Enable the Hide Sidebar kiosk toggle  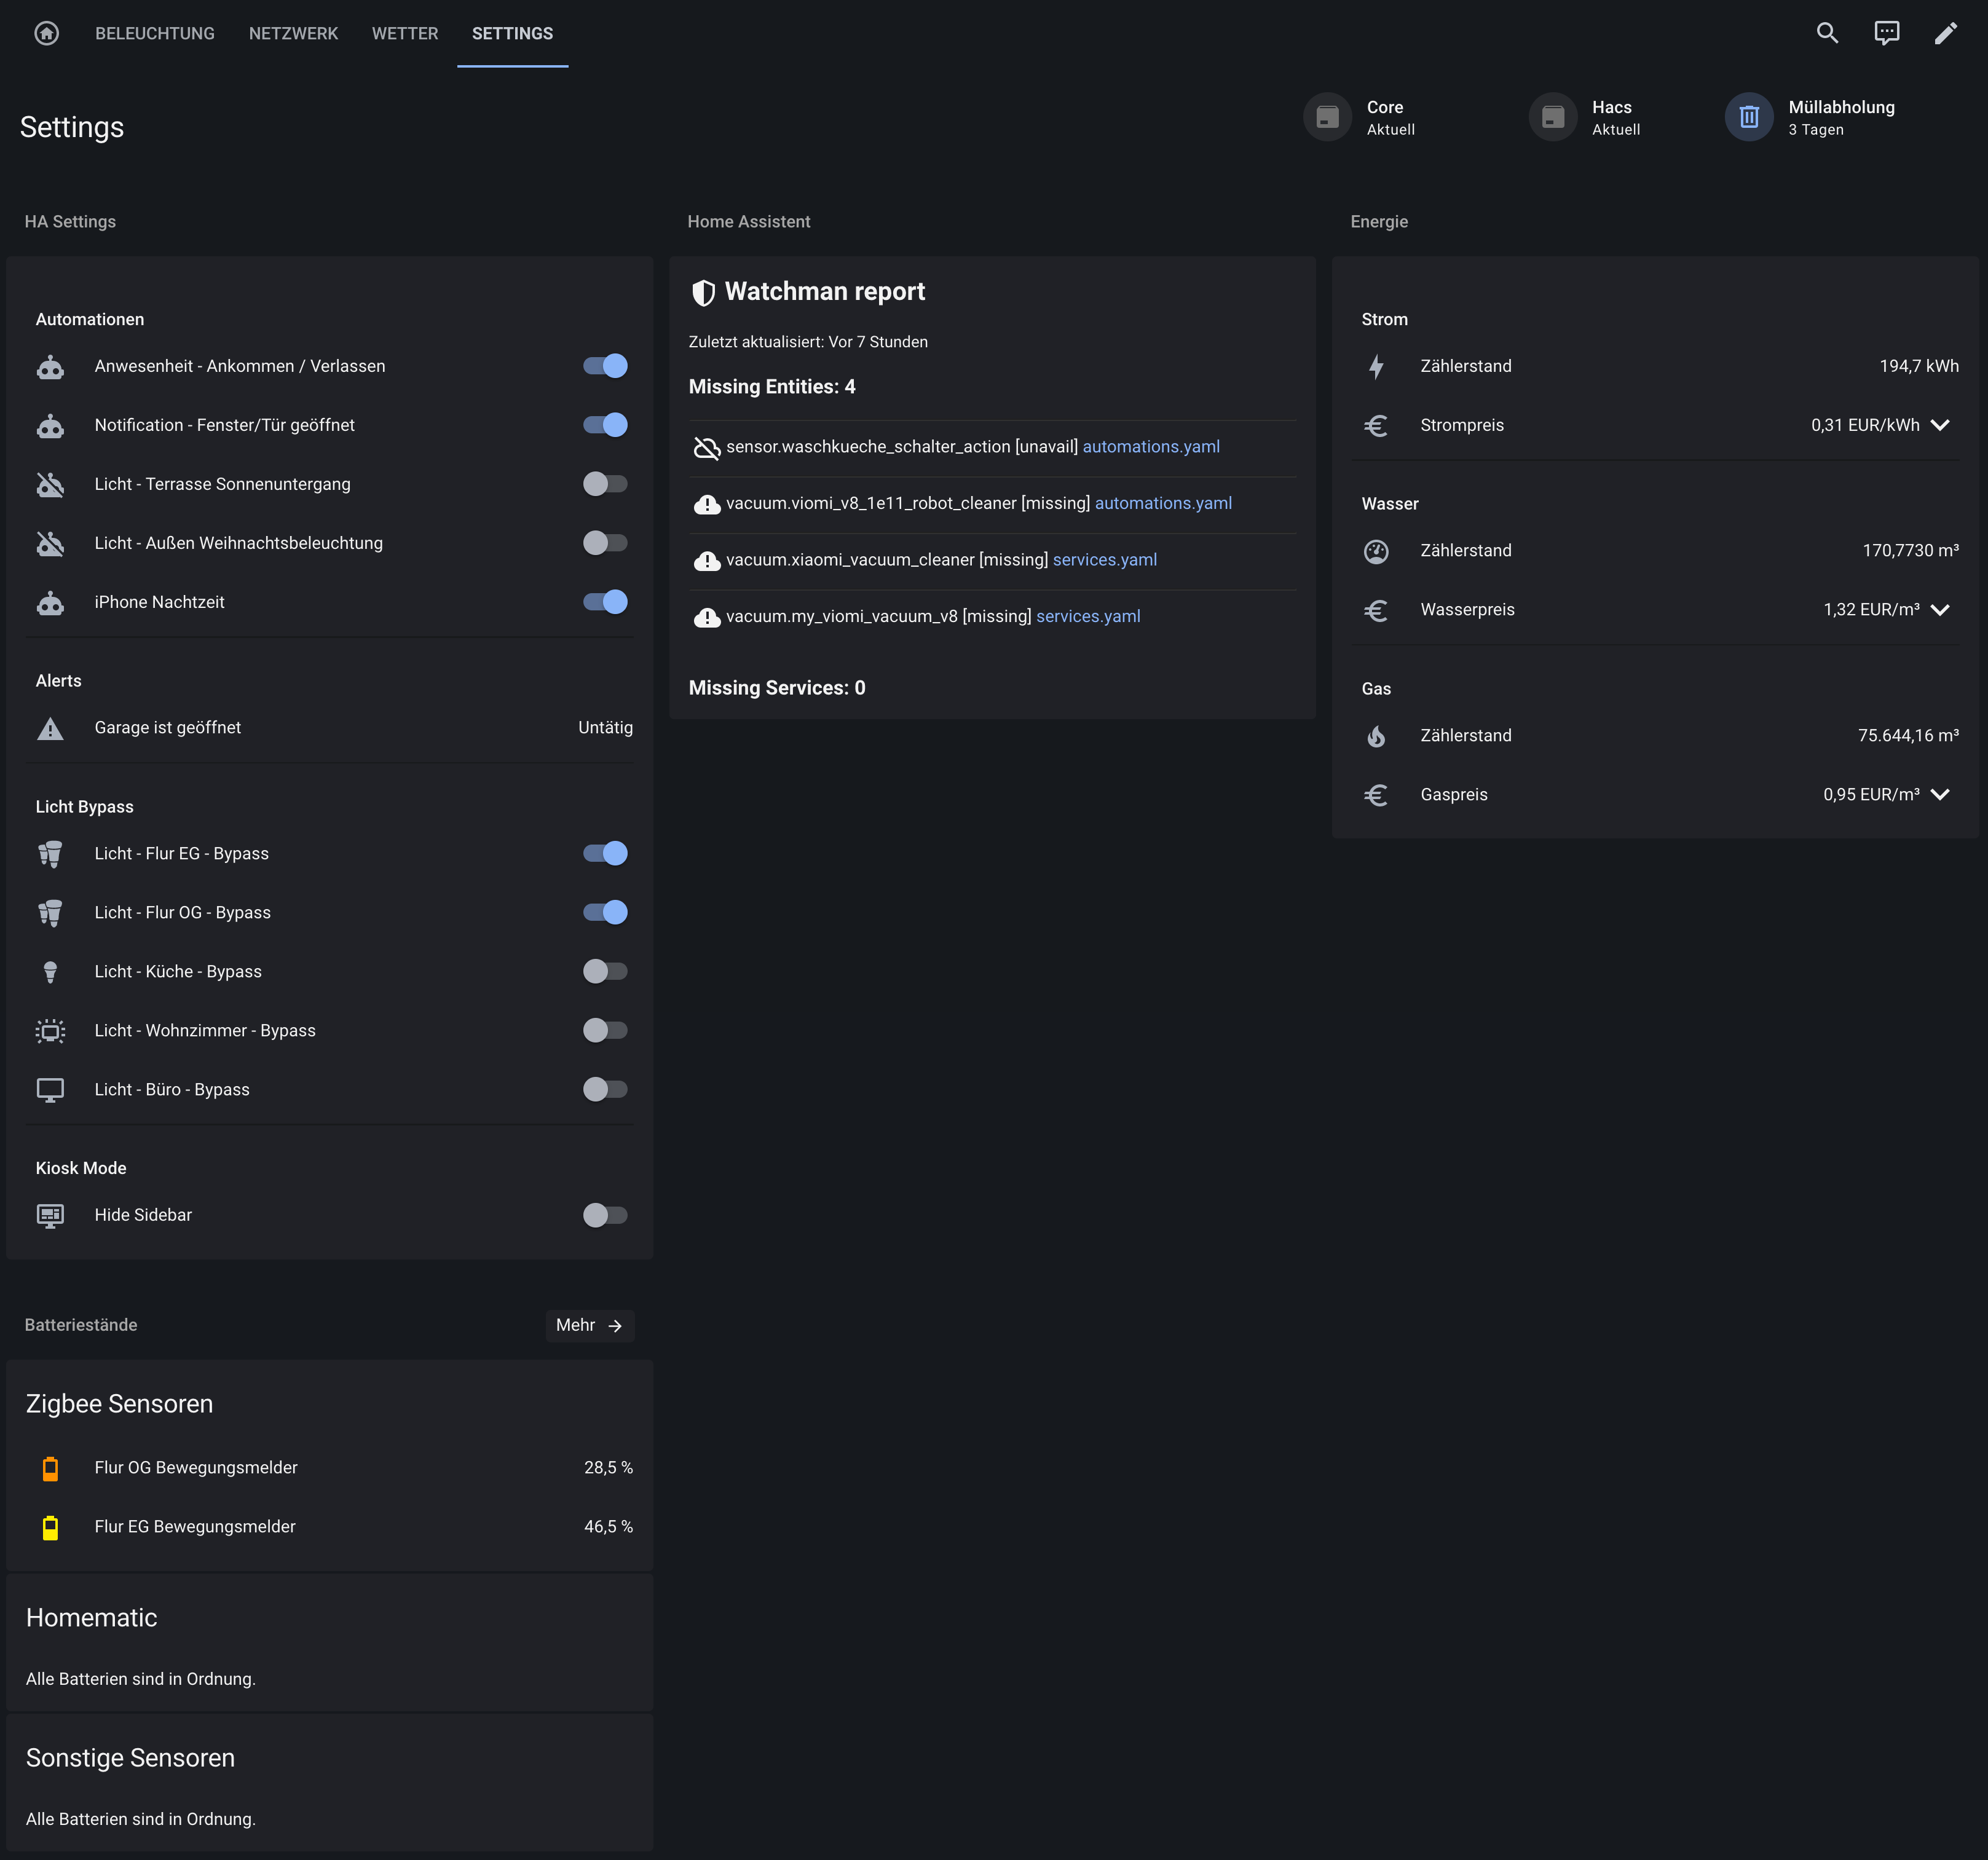tap(605, 1215)
